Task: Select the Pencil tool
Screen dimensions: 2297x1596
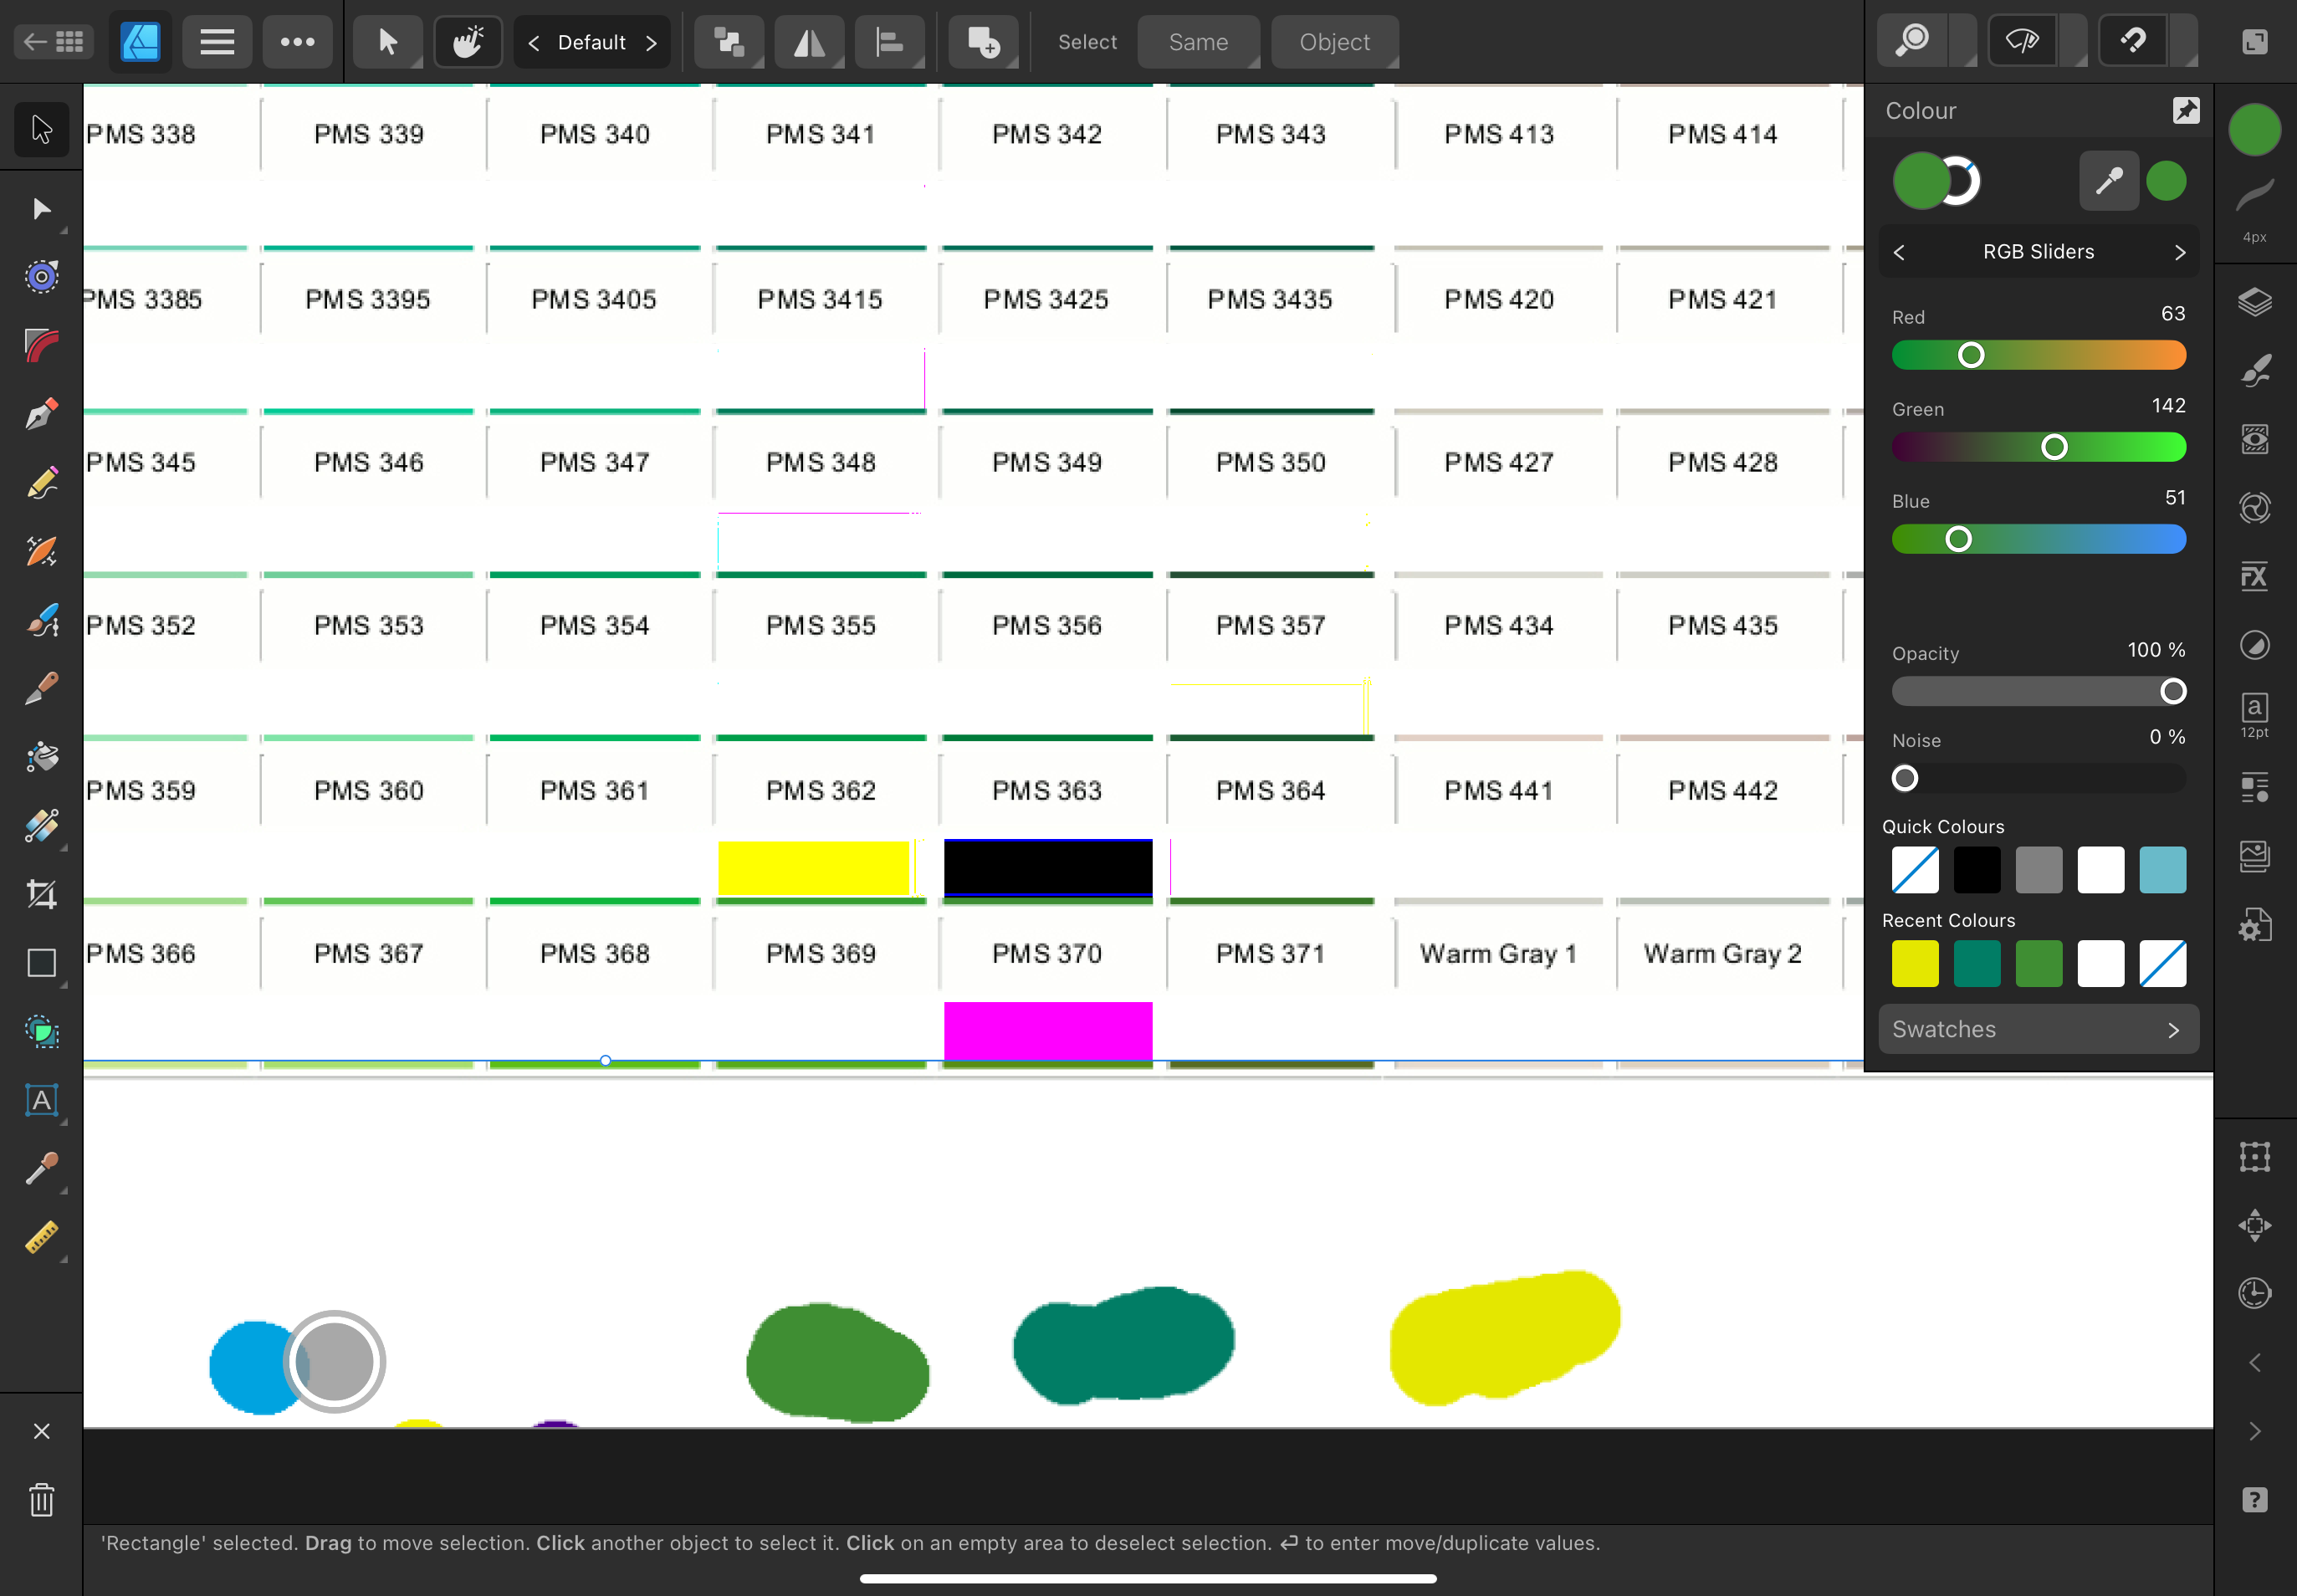Action: pos(41,483)
